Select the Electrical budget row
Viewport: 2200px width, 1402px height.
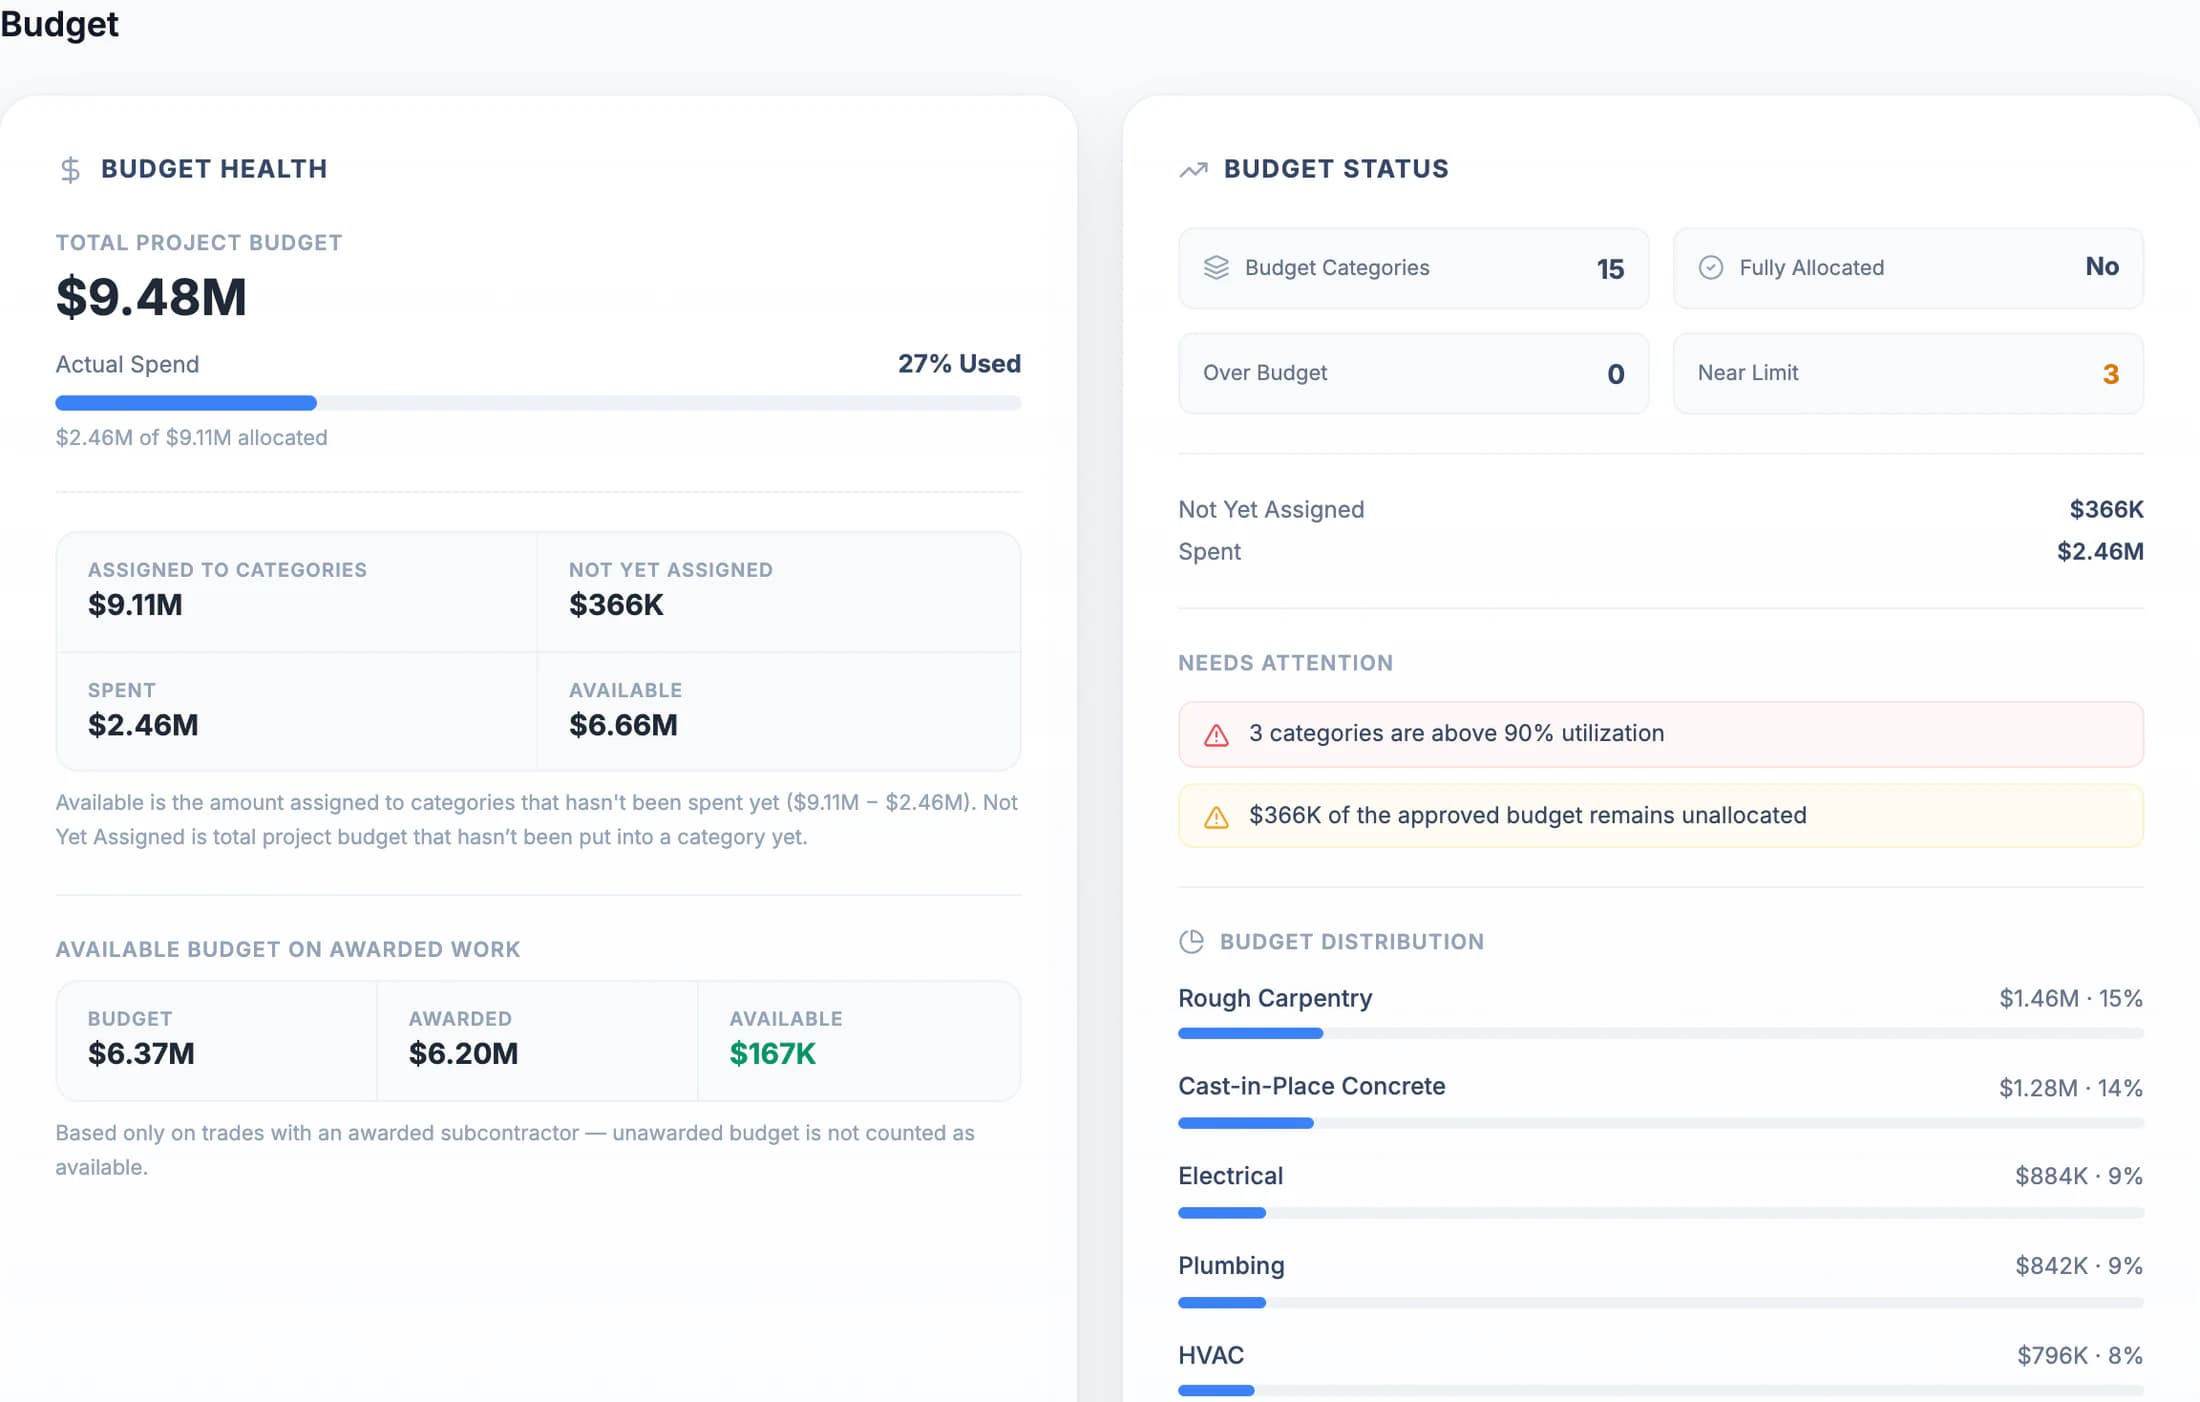click(x=1660, y=1191)
